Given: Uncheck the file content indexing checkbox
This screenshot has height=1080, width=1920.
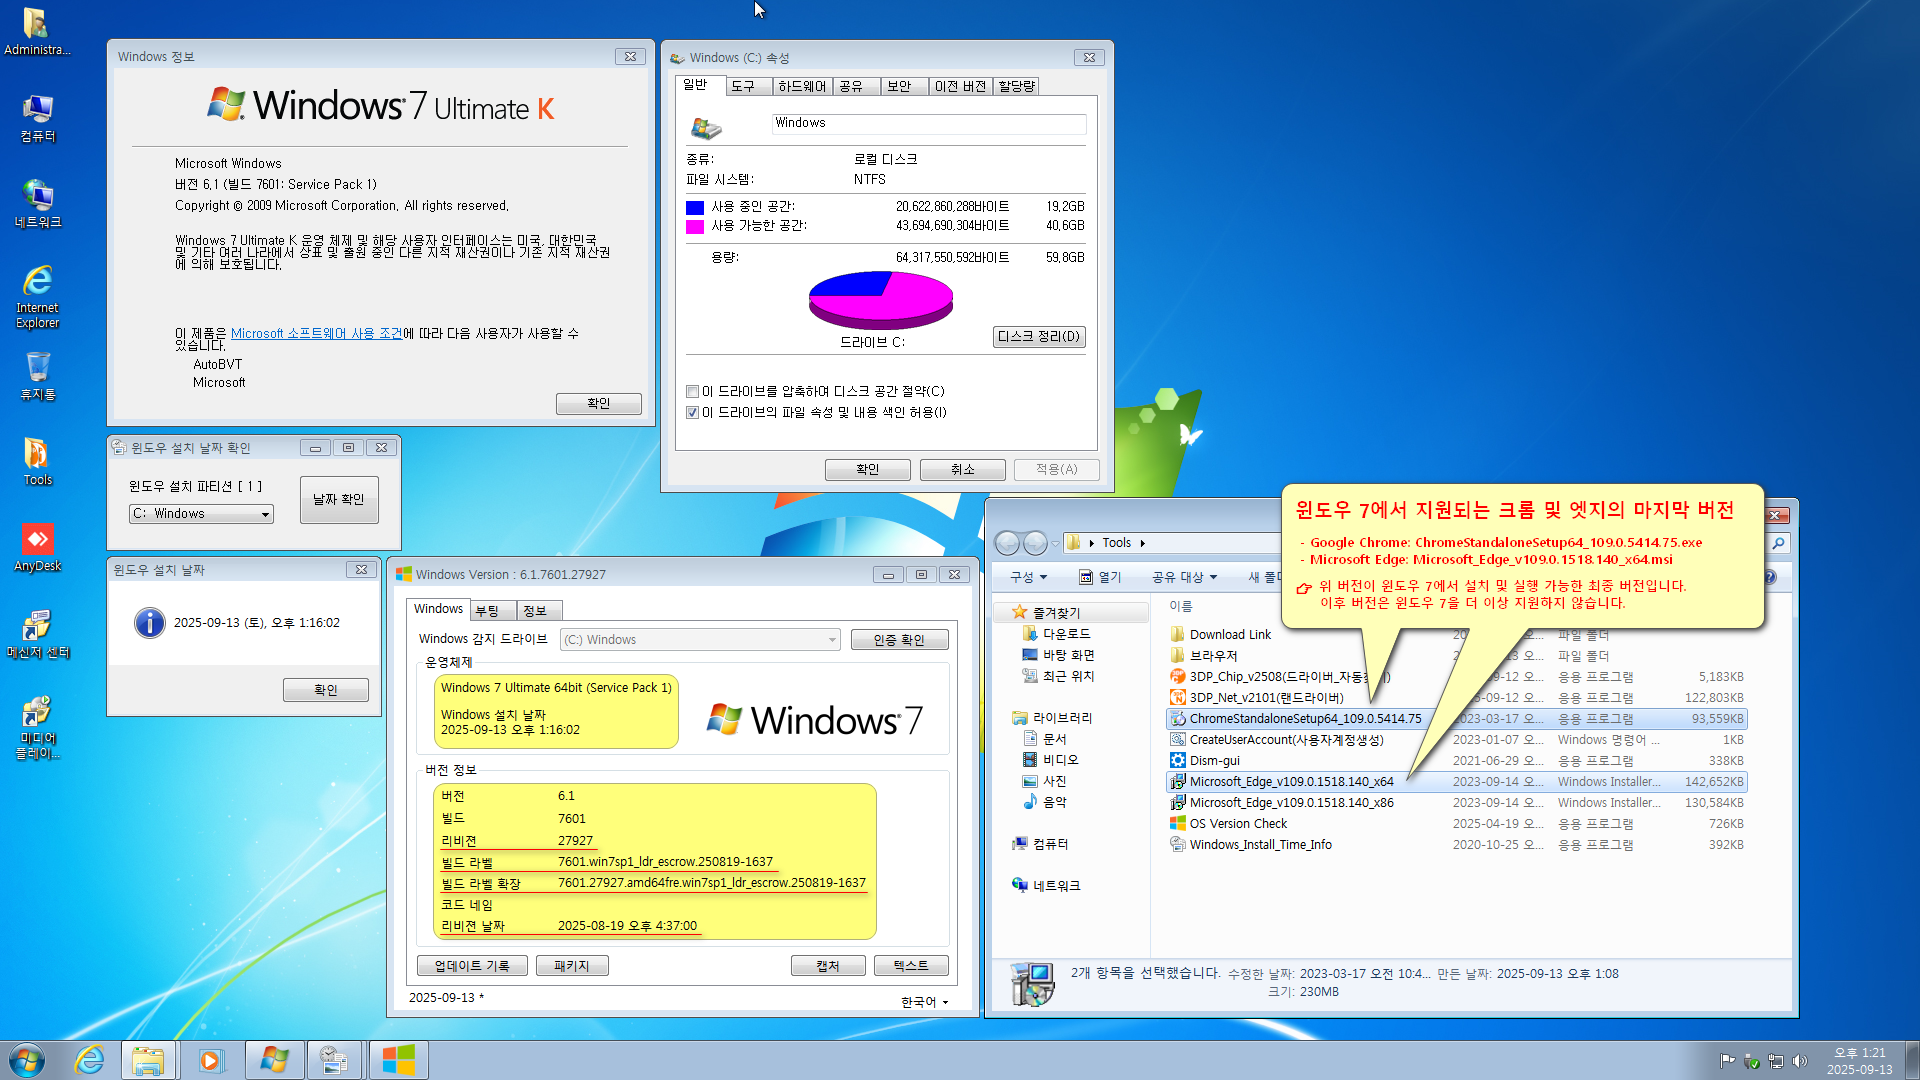Looking at the screenshot, I should 692,413.
